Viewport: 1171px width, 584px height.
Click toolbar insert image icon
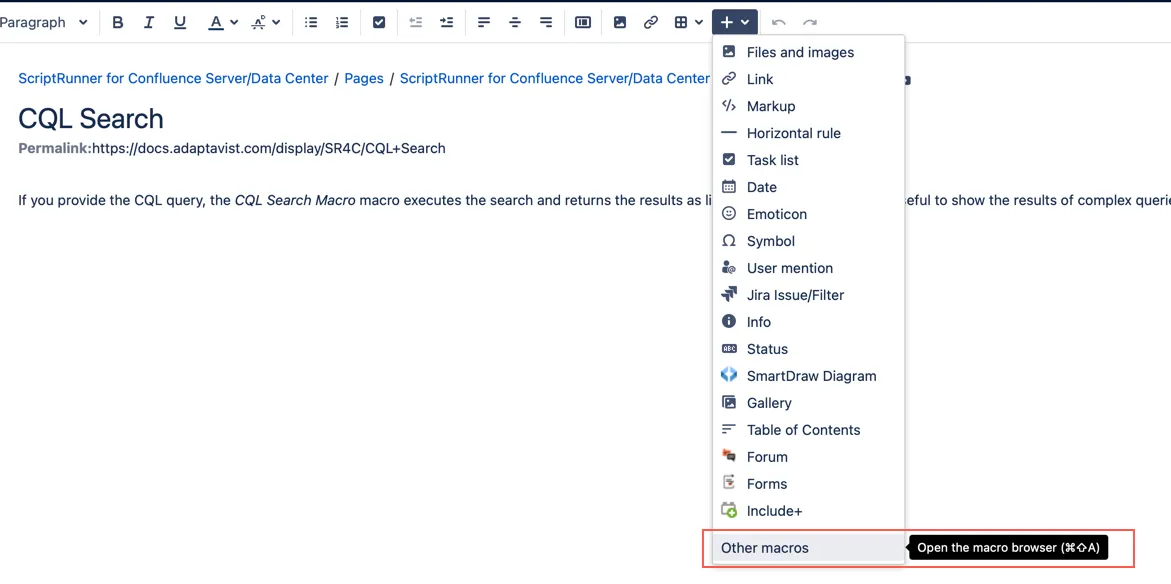[620, 22]
